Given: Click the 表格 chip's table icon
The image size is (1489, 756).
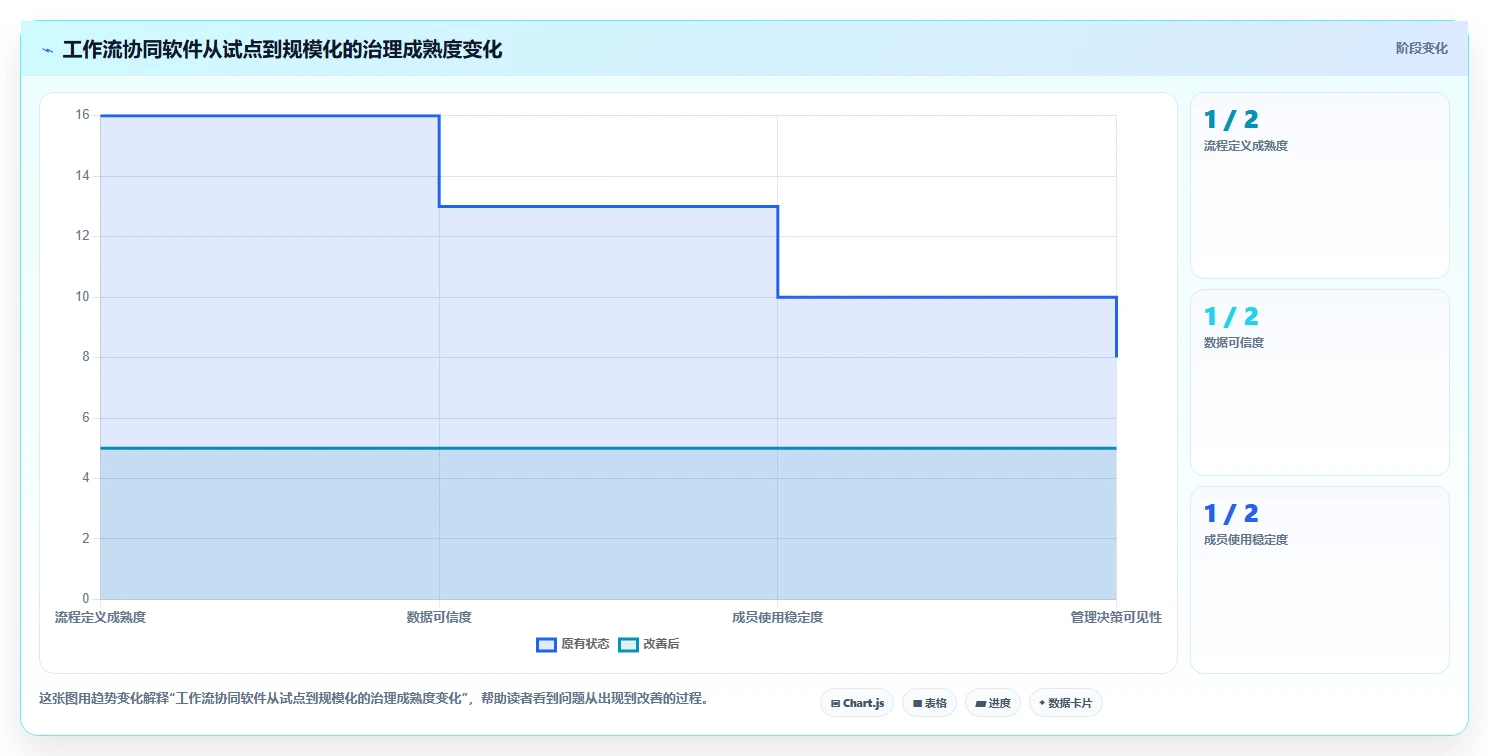Looking at the screenshot, I should click(x=917, y=704).
